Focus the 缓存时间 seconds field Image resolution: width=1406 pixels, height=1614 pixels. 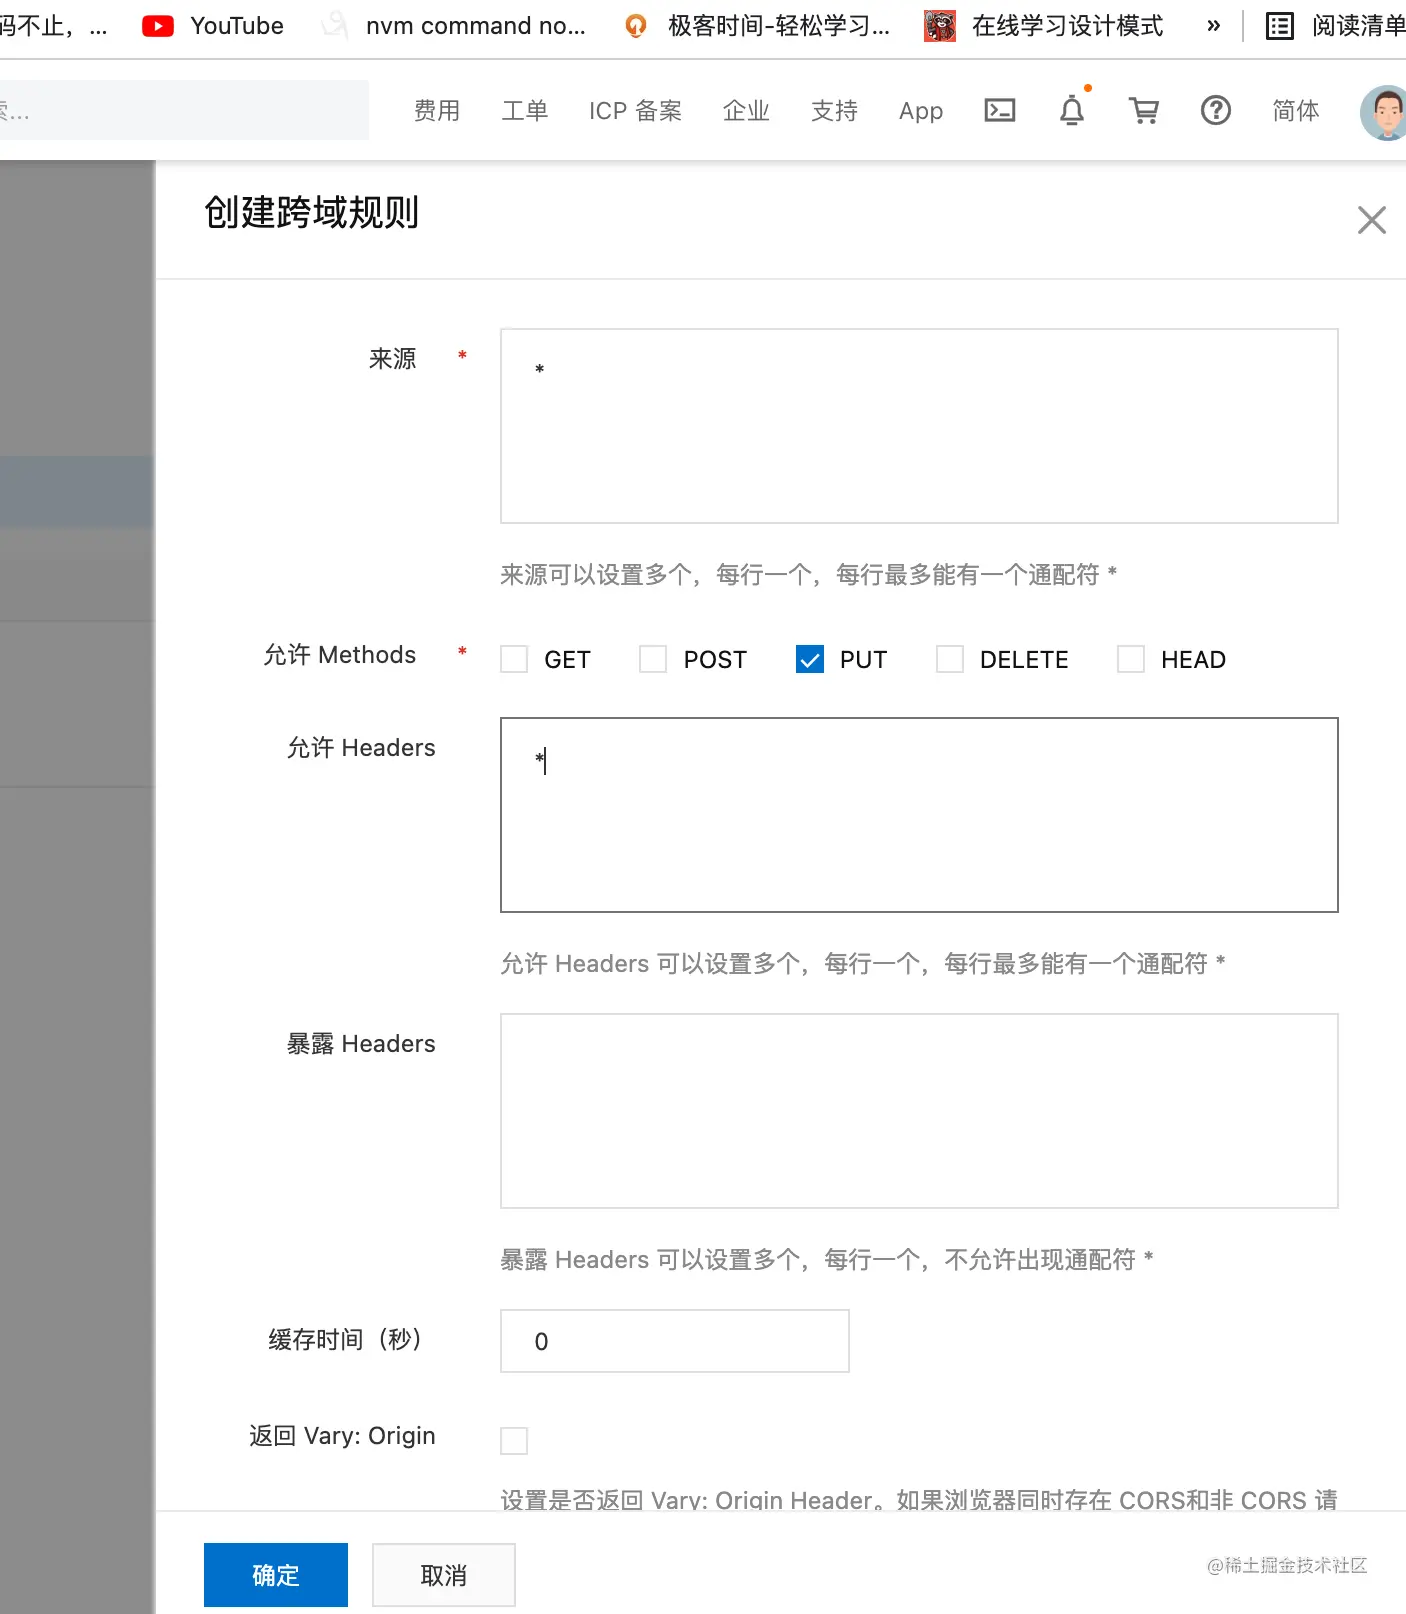675,1341
